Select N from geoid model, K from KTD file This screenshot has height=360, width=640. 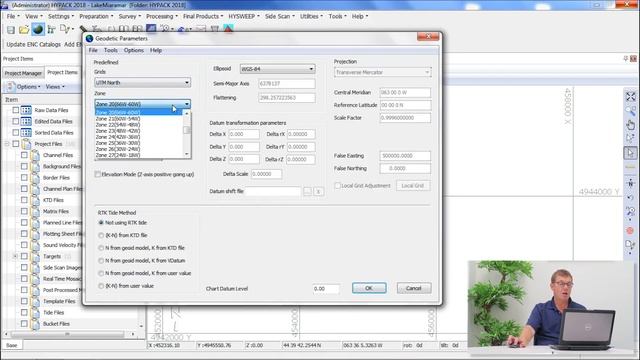101,248
